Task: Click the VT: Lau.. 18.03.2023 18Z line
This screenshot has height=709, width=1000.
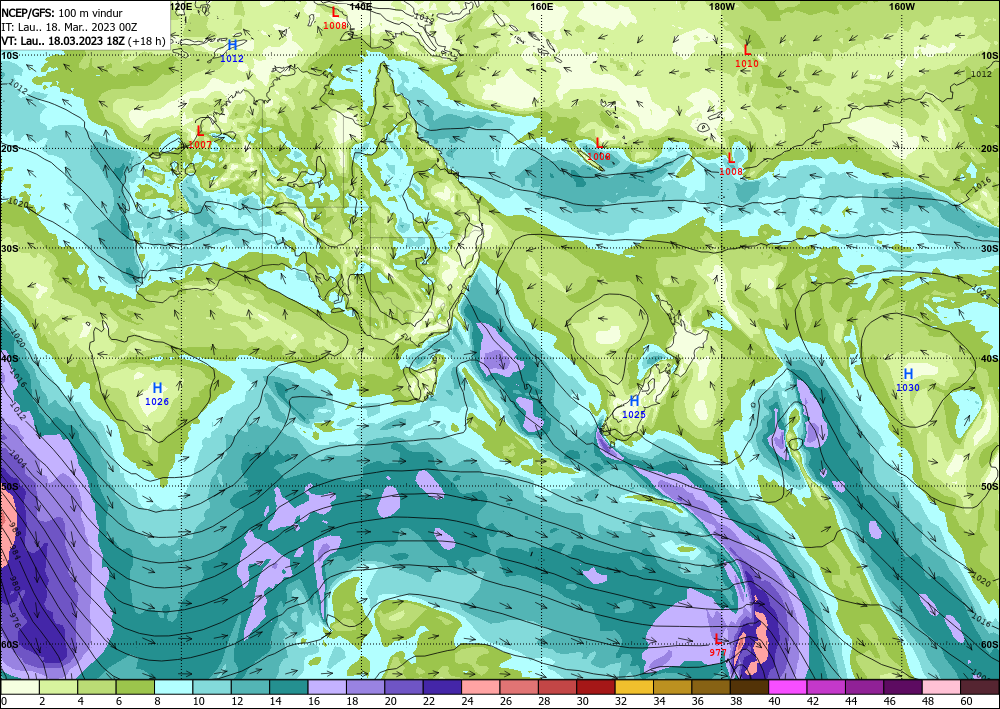Action: tap(83, 41)
